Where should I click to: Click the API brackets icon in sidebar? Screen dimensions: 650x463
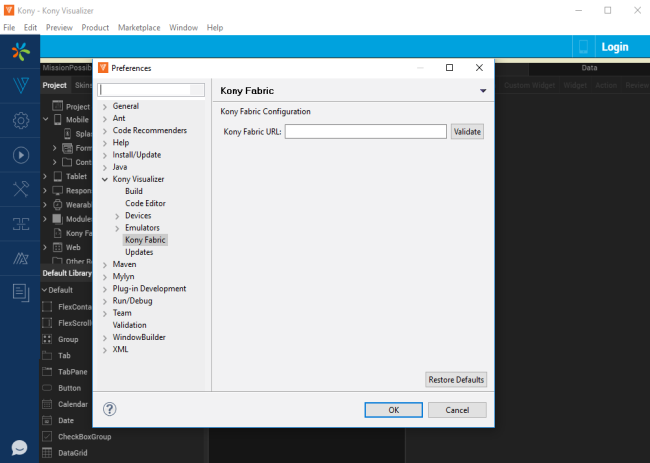[21, 224]
